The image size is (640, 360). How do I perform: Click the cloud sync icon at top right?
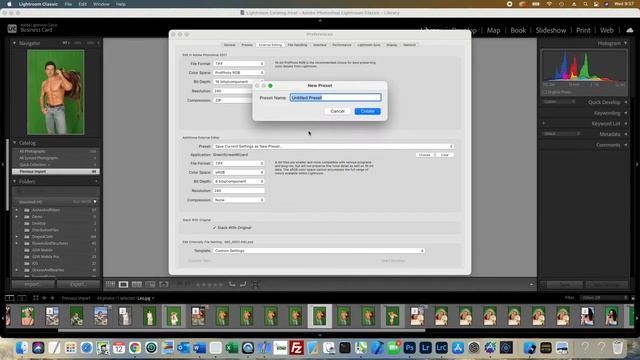629,30
